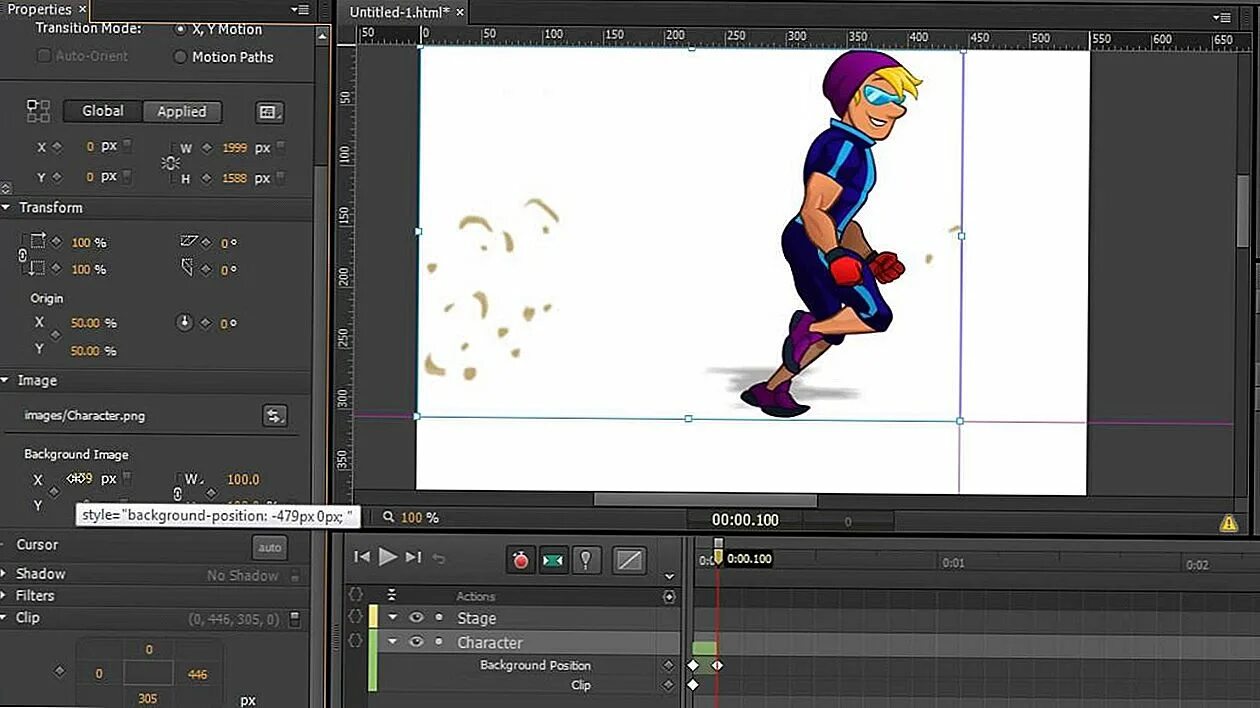Click the yellow warning icon below stage
Image resolution: width=1260 pixels, height=708 pixels.
click(x=1229, y=522)
